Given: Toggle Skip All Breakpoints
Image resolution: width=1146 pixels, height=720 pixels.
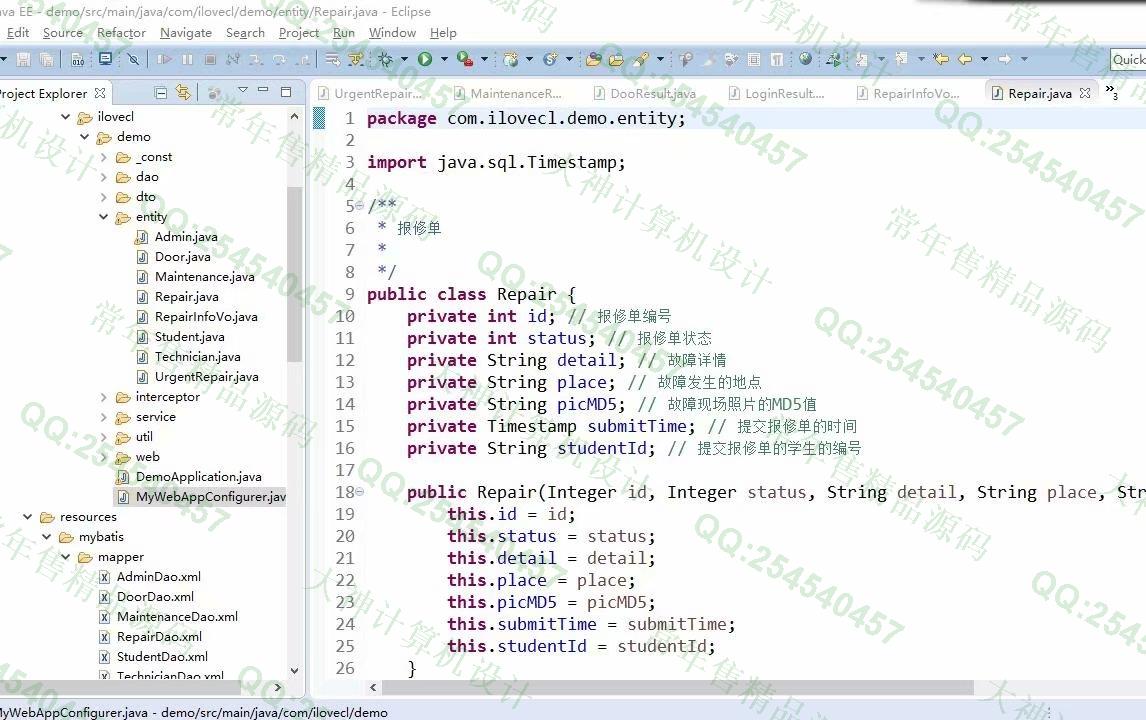Looking at the screenshot, I should [133, 59].
